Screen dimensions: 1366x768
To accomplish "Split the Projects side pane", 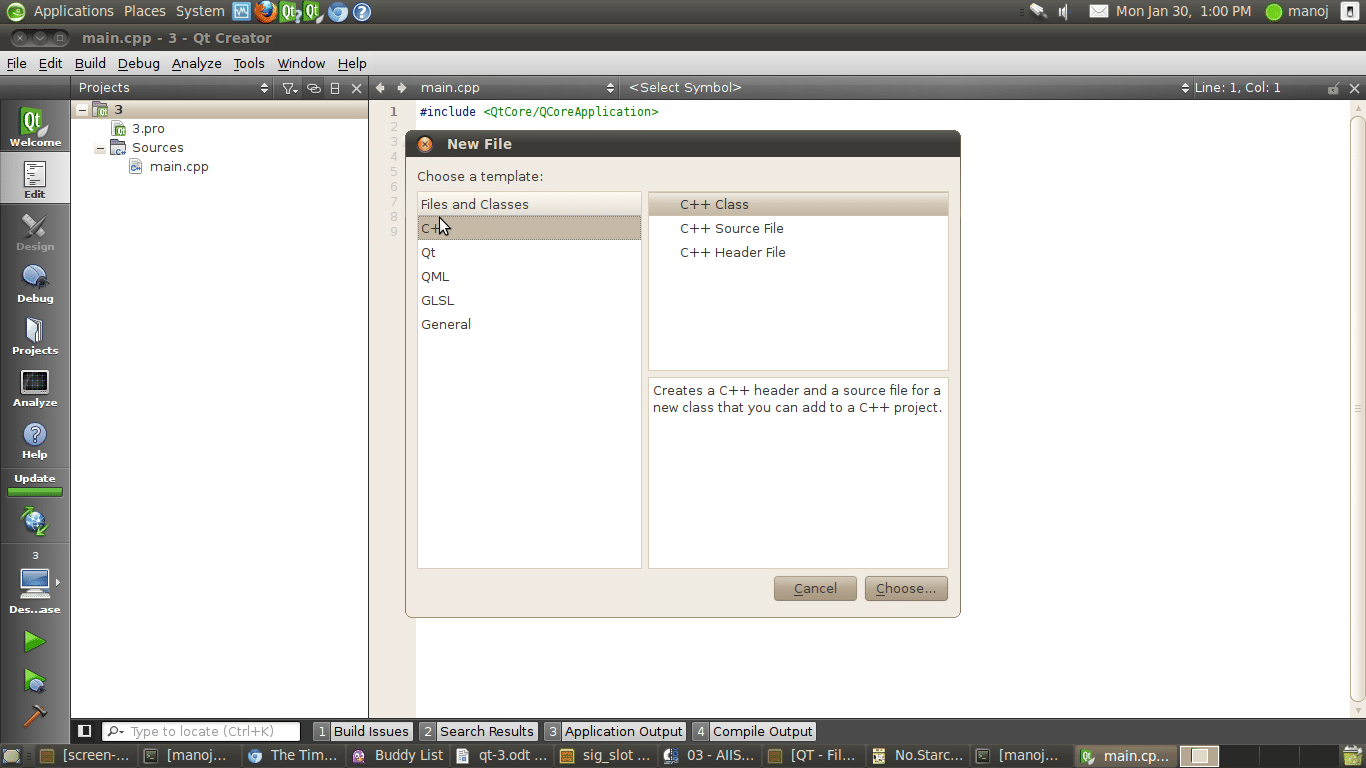I will tap(335, 88).
